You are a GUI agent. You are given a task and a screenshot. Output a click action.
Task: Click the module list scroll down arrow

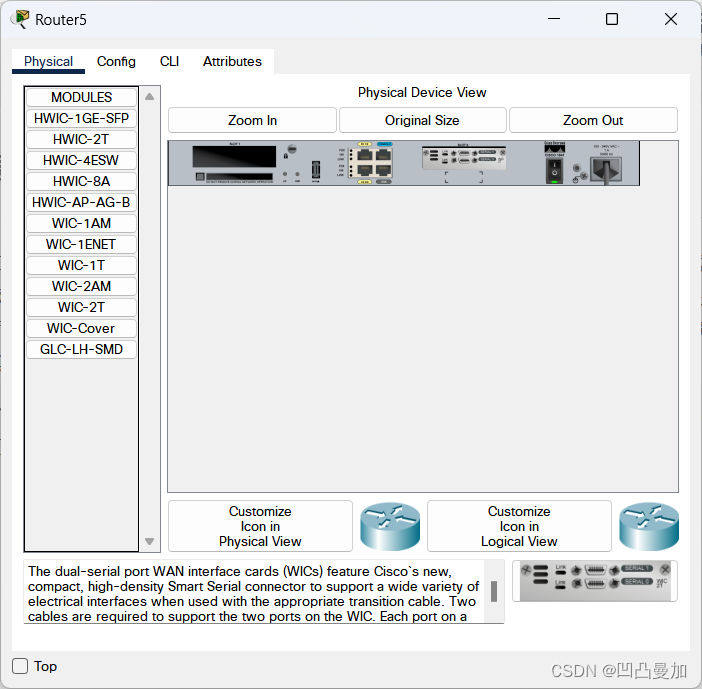click(150, 541)
